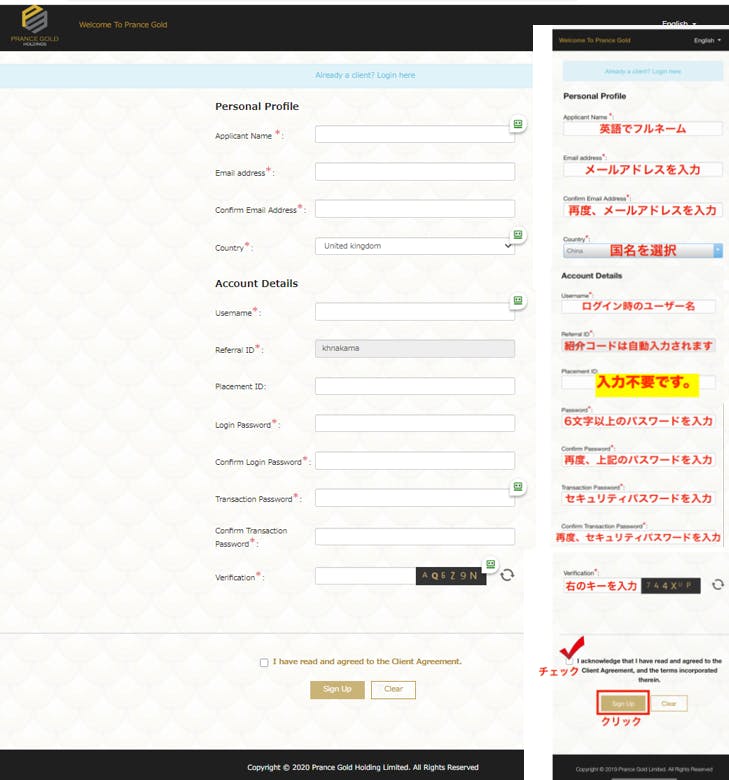Click green autofill icon beside Country dropdown
729x780 pixels.
pyautogui.click(x=518, y=234)
